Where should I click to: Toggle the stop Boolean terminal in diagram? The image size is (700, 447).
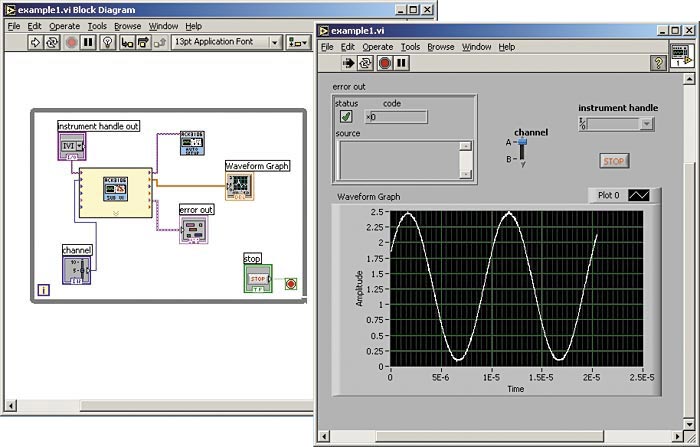[257, 279]
